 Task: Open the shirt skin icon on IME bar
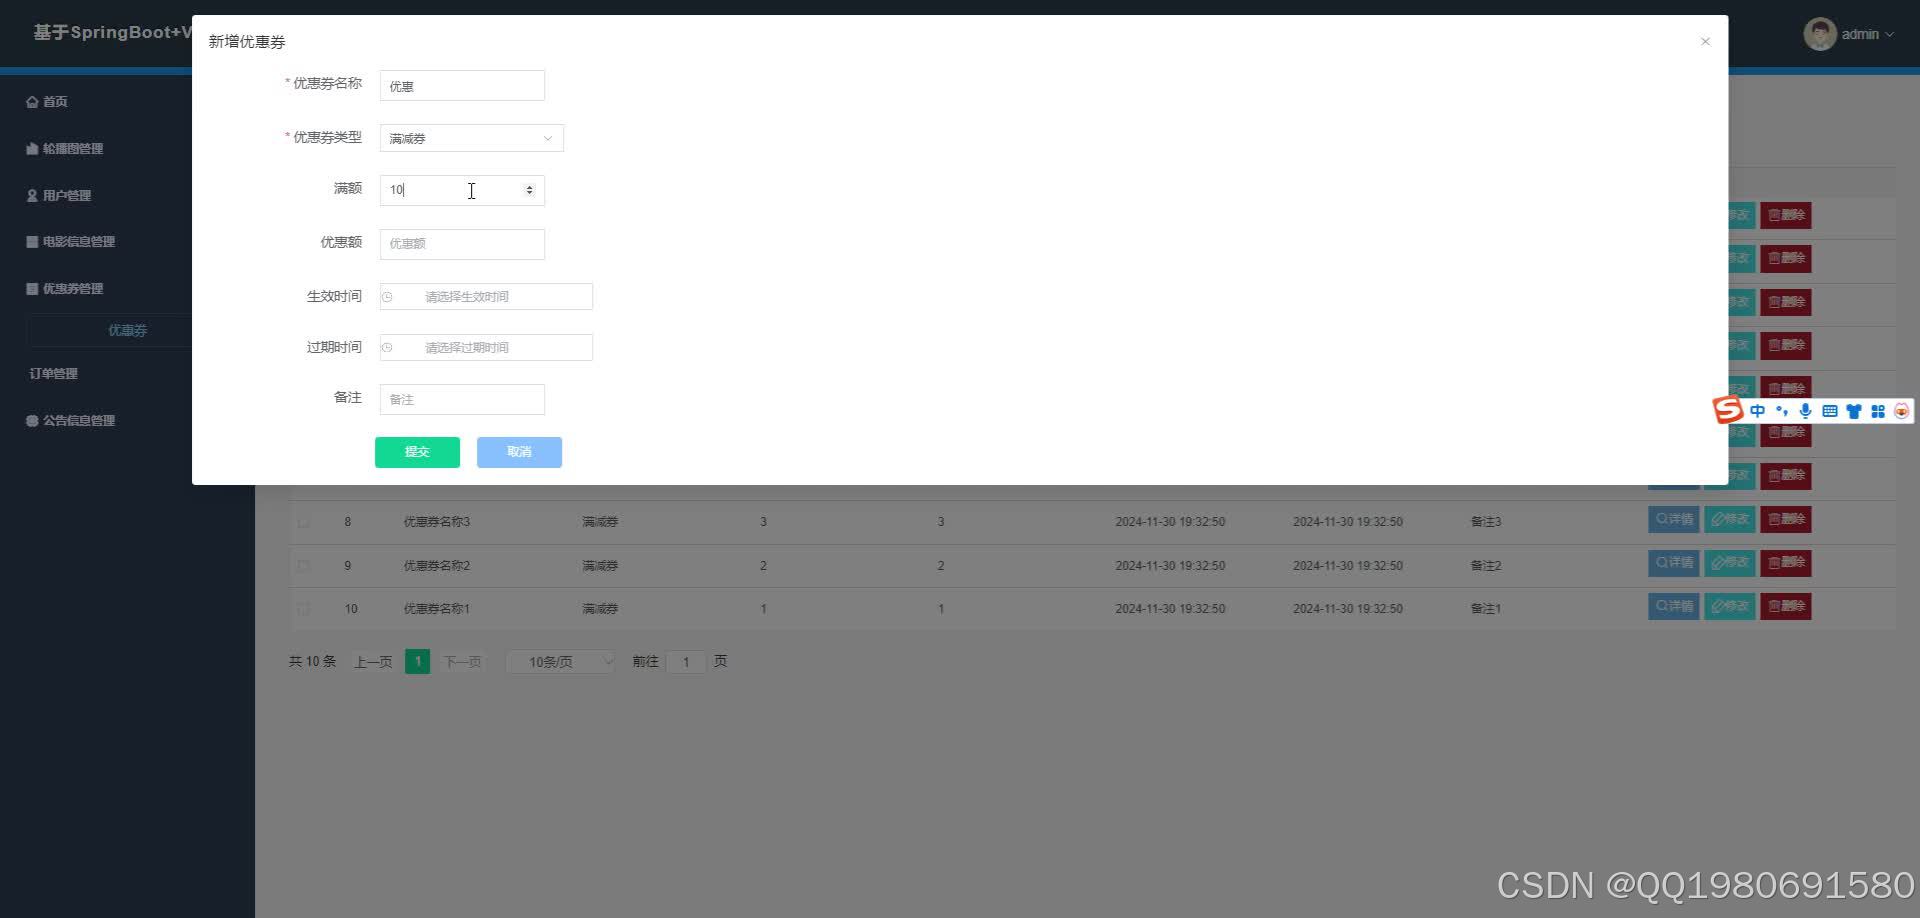coord(1854,411)
